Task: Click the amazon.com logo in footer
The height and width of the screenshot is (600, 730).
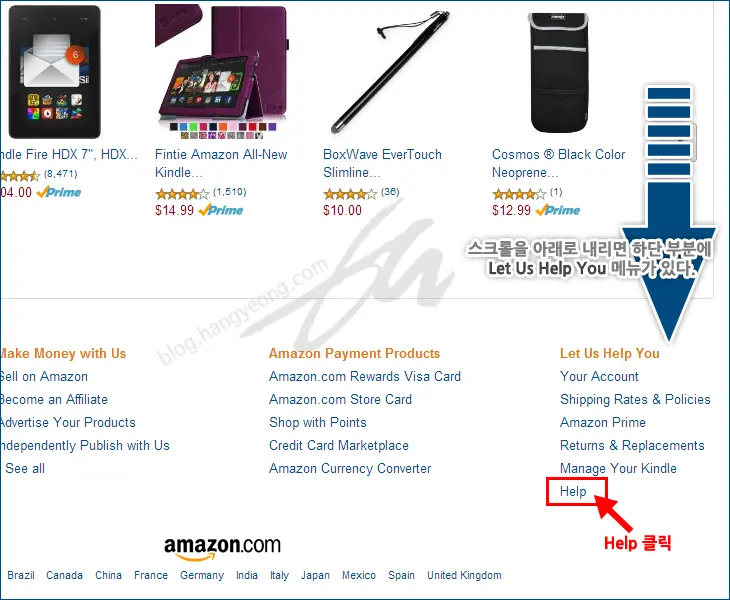Action: click(x=222, y=547)
